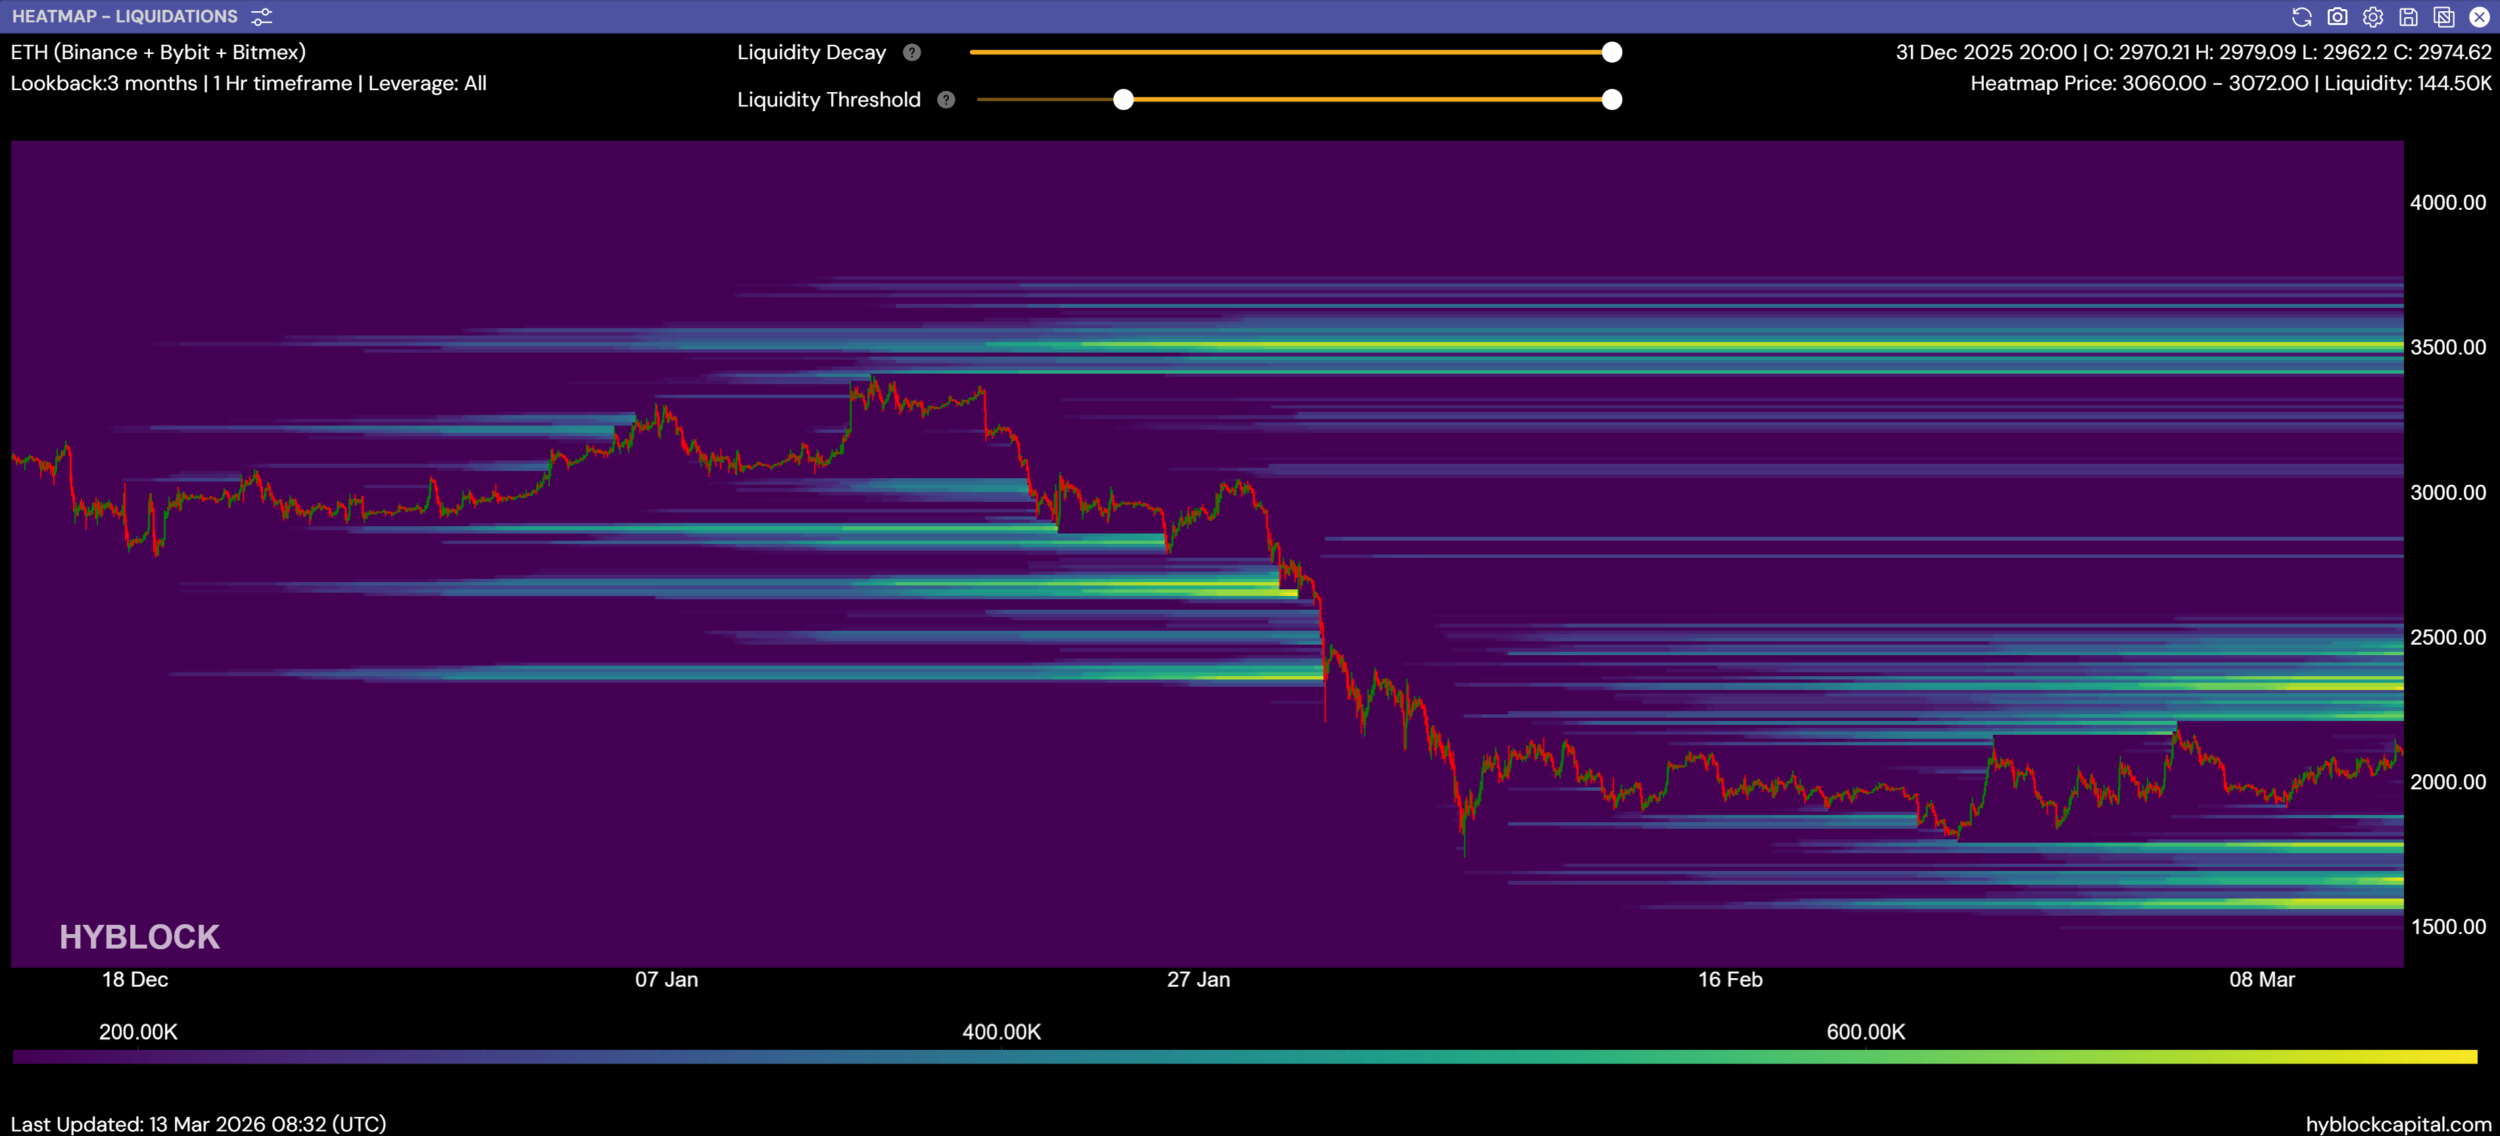
Task: Click the 3500.00 price axis label
Action: 2447,348
